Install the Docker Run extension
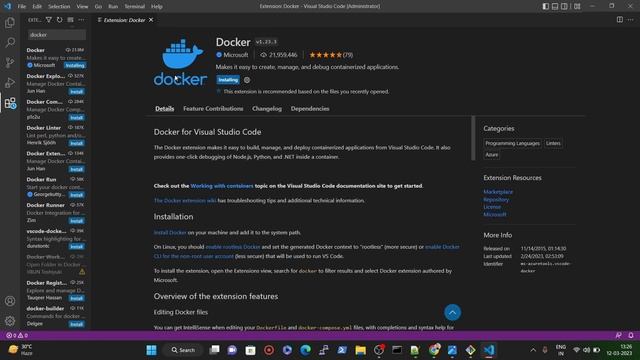The image size is (640, 360). [x=77, y=195]
